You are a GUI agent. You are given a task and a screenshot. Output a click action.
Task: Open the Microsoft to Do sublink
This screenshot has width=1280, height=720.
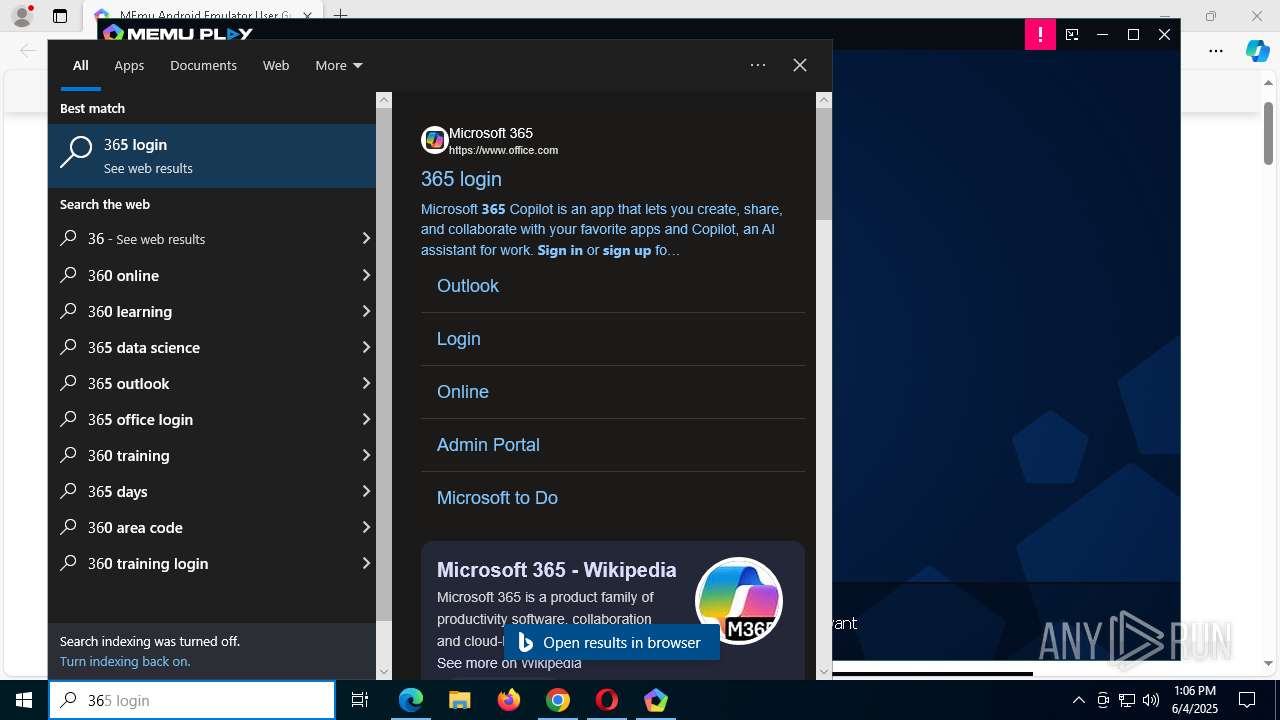[x=497, y=498]
